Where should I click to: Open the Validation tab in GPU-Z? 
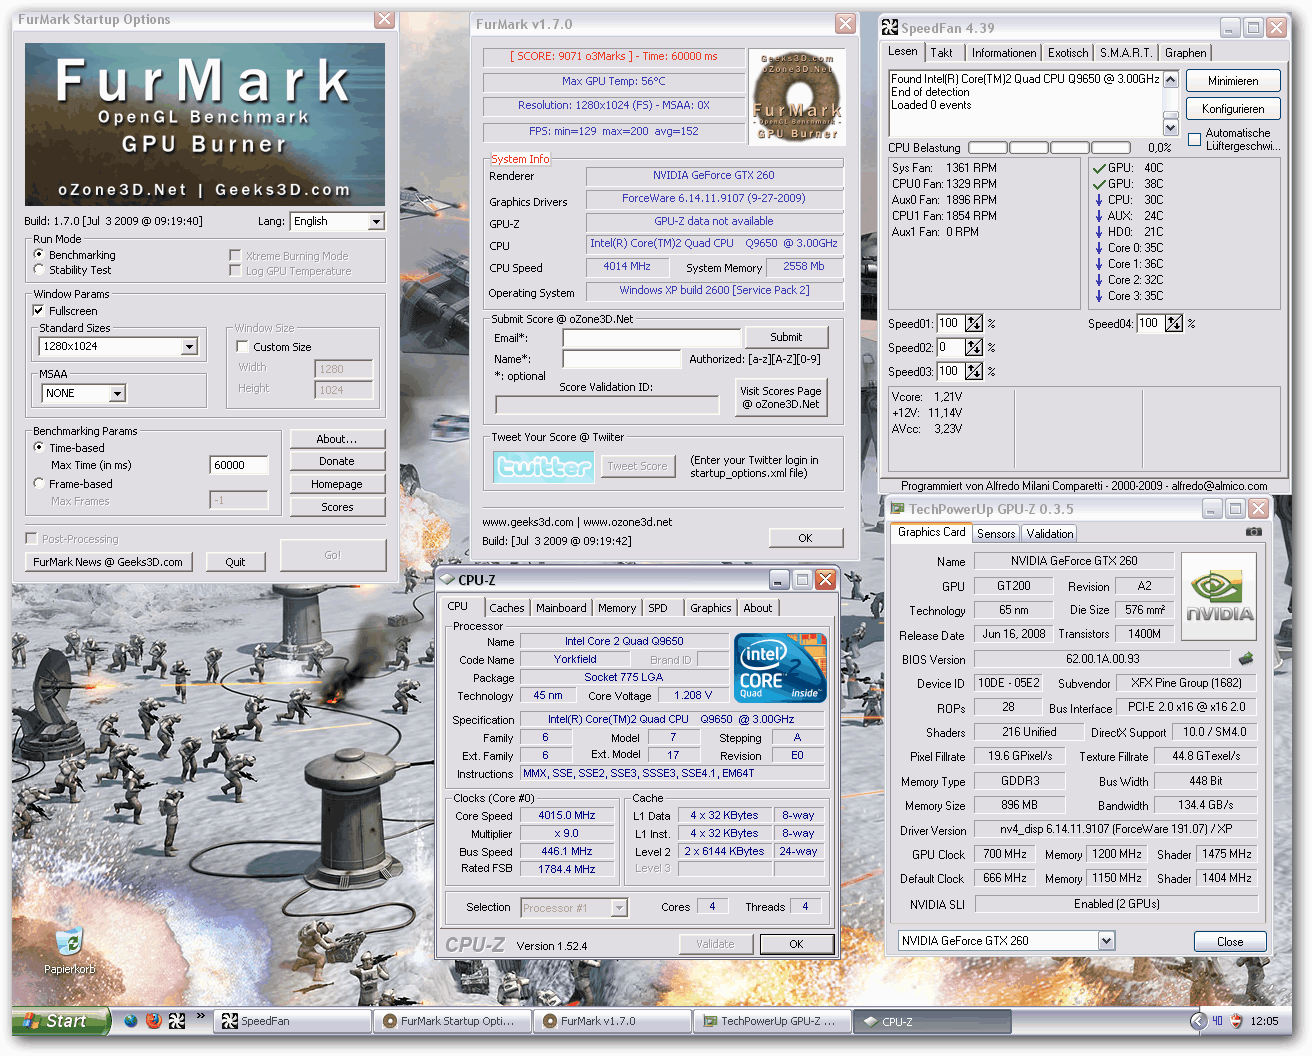(x=1050, y=534)
